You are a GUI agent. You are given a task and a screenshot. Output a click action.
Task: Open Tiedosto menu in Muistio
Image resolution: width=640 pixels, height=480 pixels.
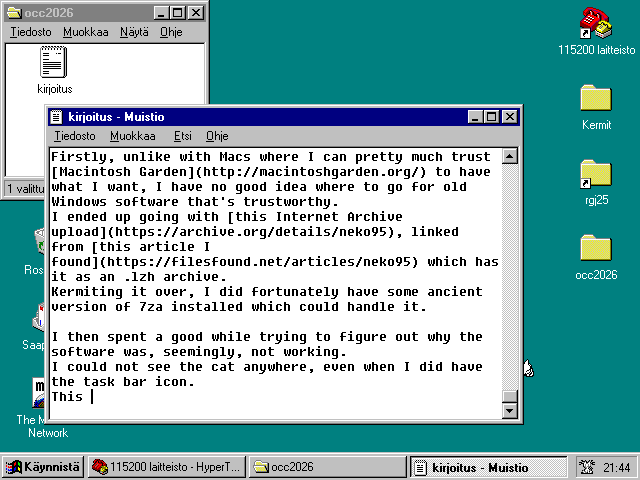75,136
